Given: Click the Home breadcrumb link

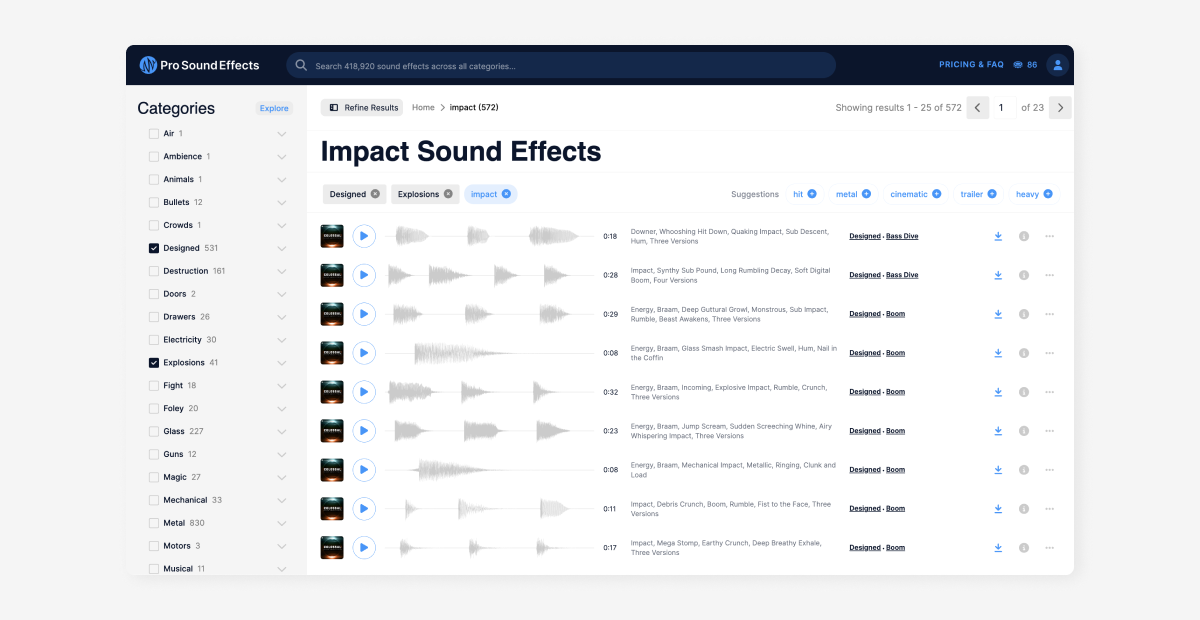Looking at the screenshot, I should pos(423,107).
